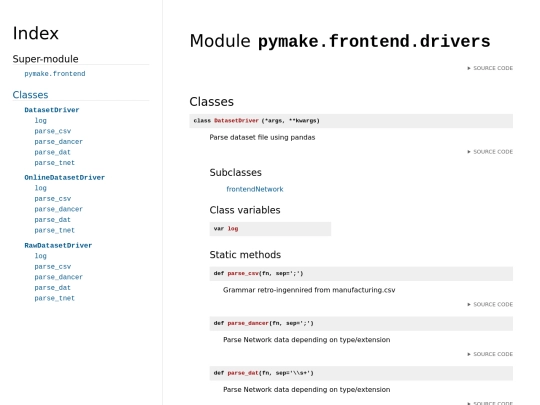This screenshot has height=405, width=540.
Task: Expand SOURCE CODE under DatasetDriver class description
Action: [490, 152]
